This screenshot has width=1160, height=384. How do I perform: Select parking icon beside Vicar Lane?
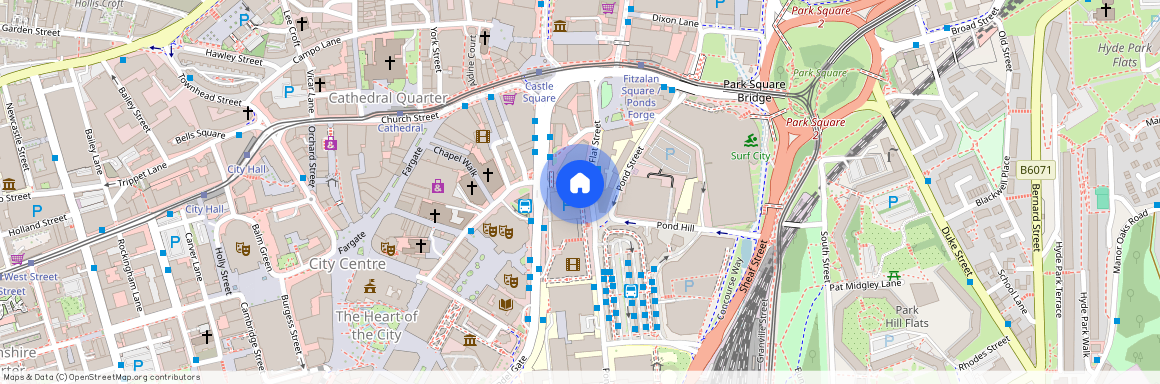(289, 92)
